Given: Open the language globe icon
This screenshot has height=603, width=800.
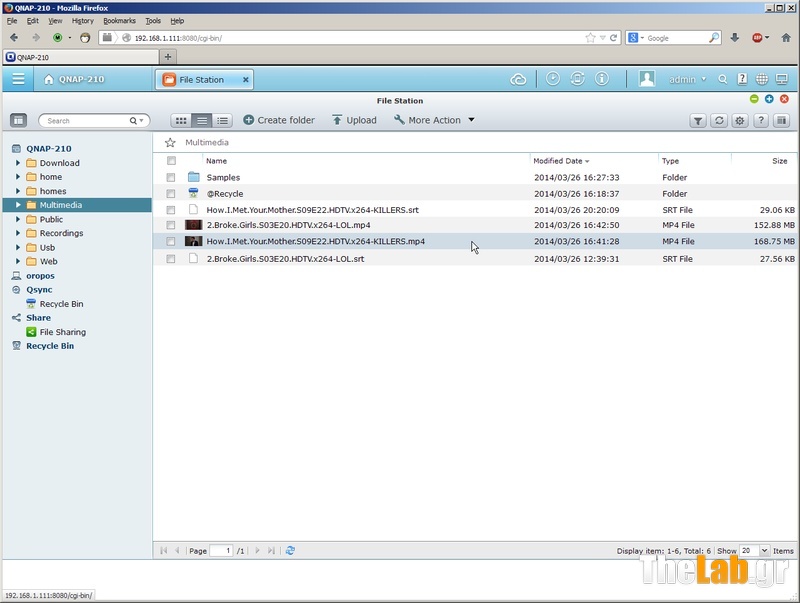Looking at the screenshot, I should pos(762,79).
